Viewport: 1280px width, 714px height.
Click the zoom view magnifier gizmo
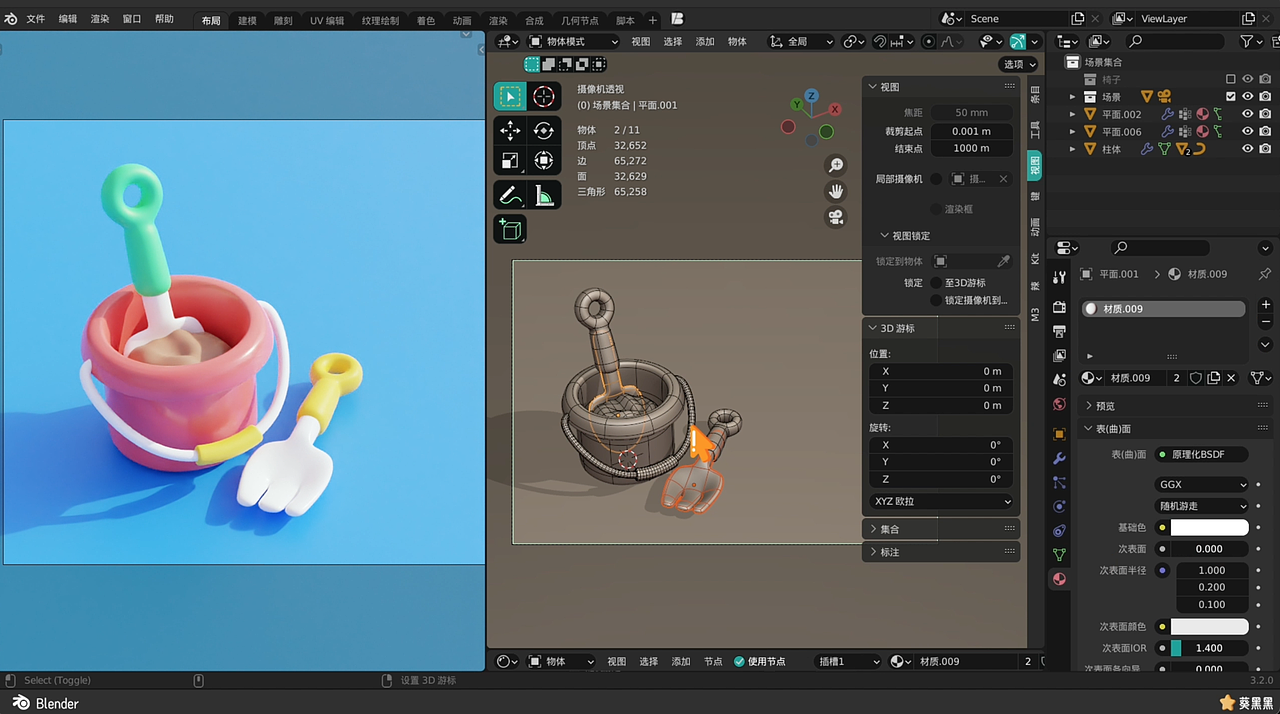(x=836, y=165)
